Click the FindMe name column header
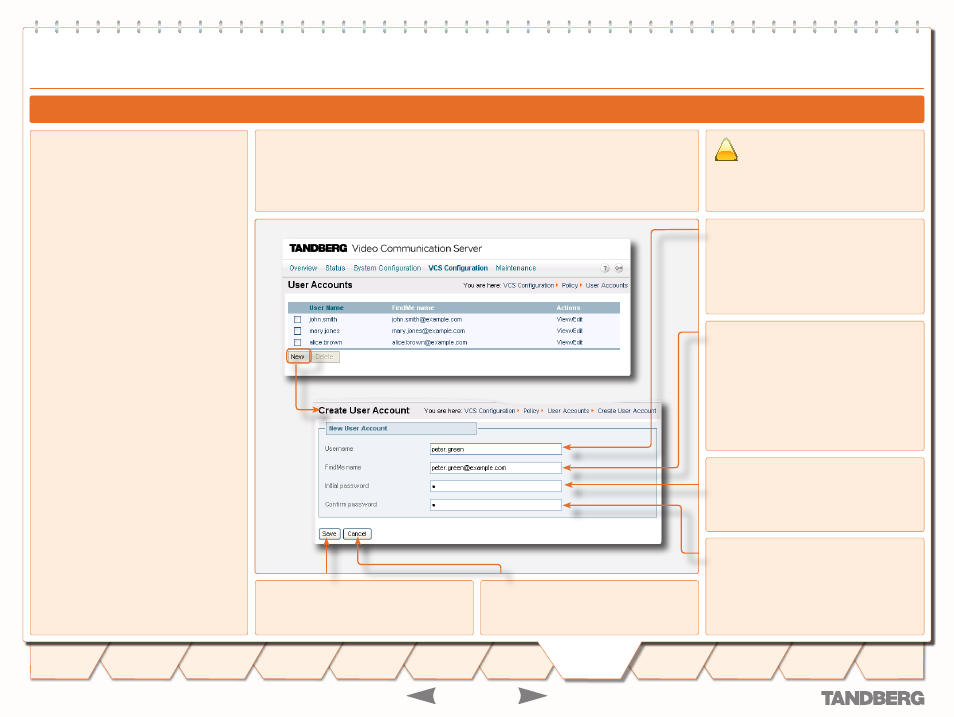 pos(413,308)
